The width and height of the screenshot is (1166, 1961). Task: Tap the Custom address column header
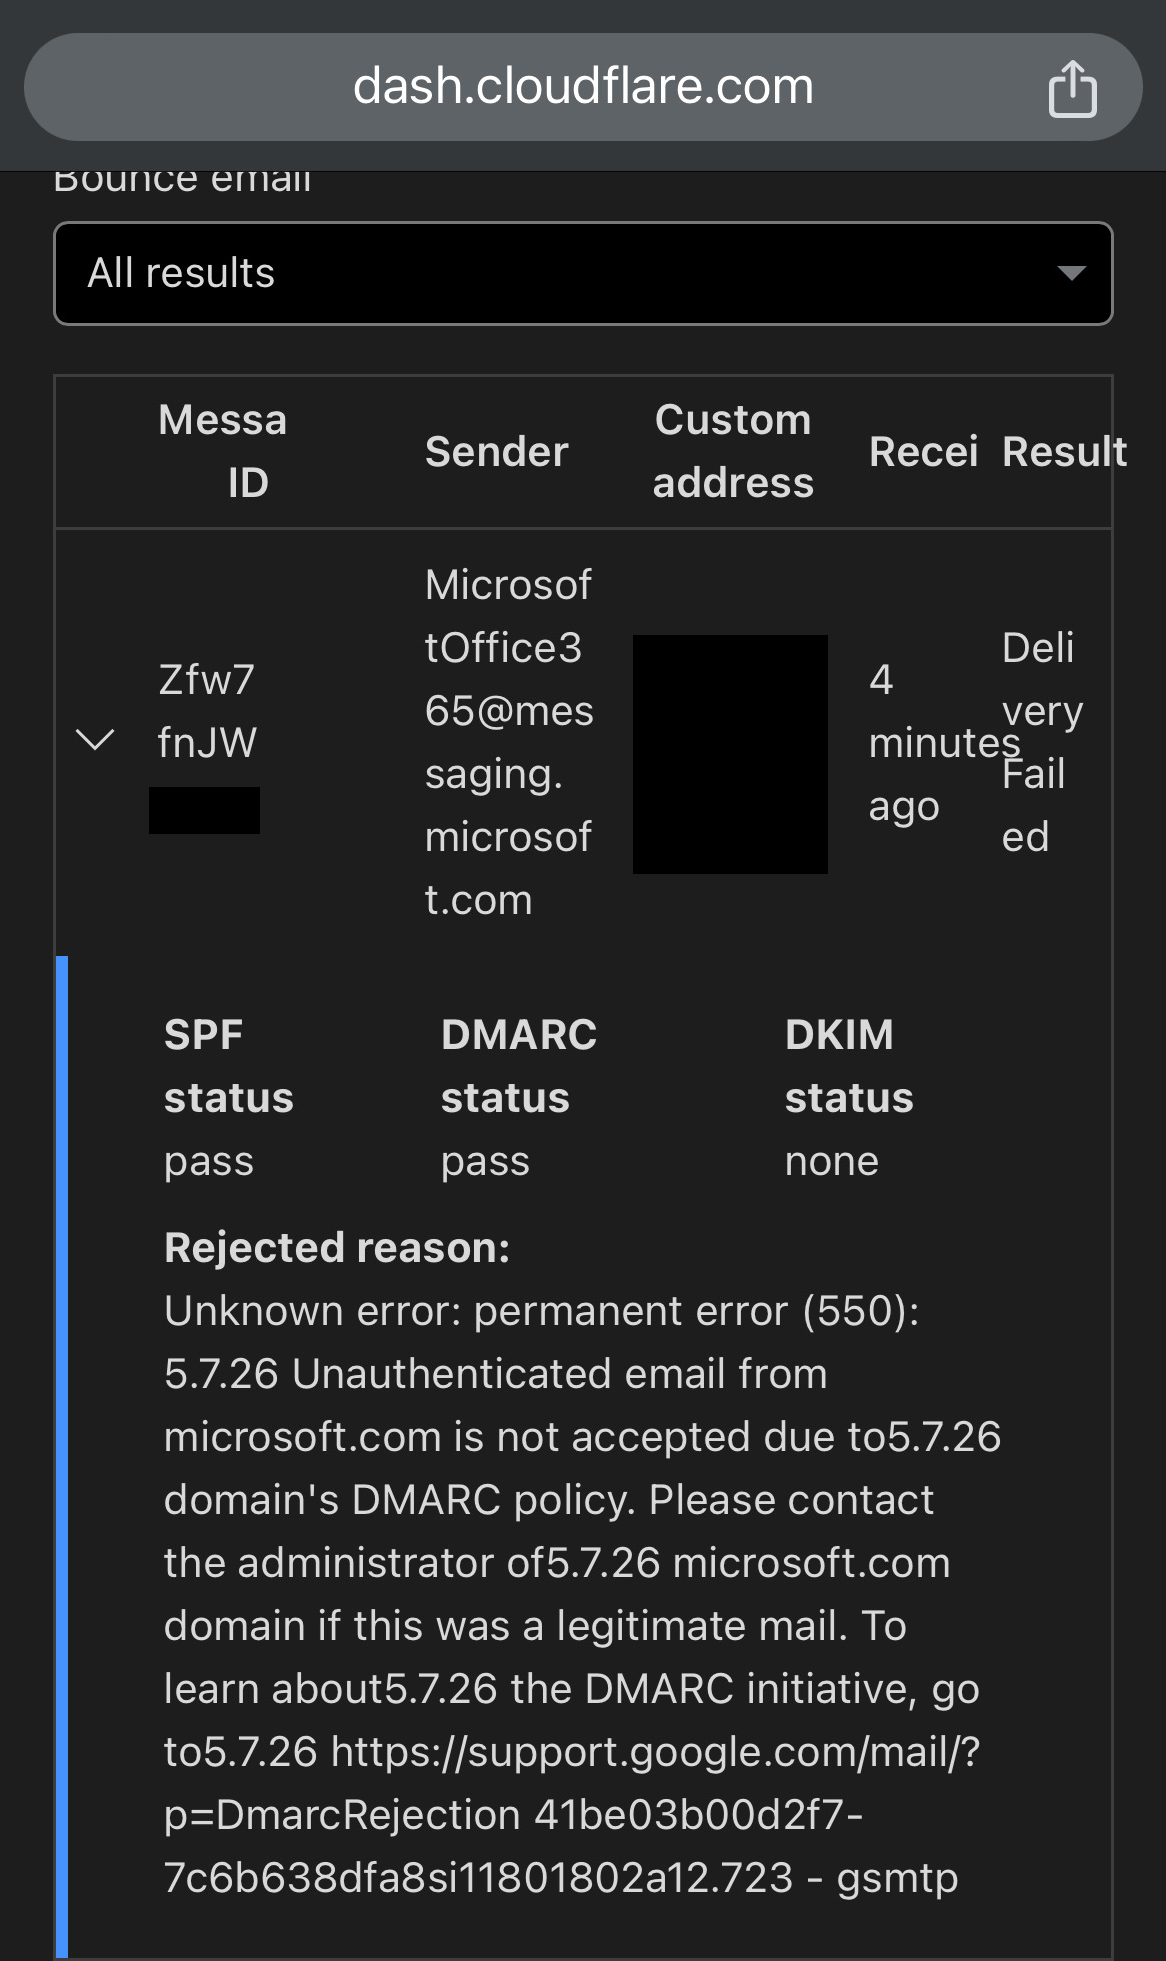733,450
